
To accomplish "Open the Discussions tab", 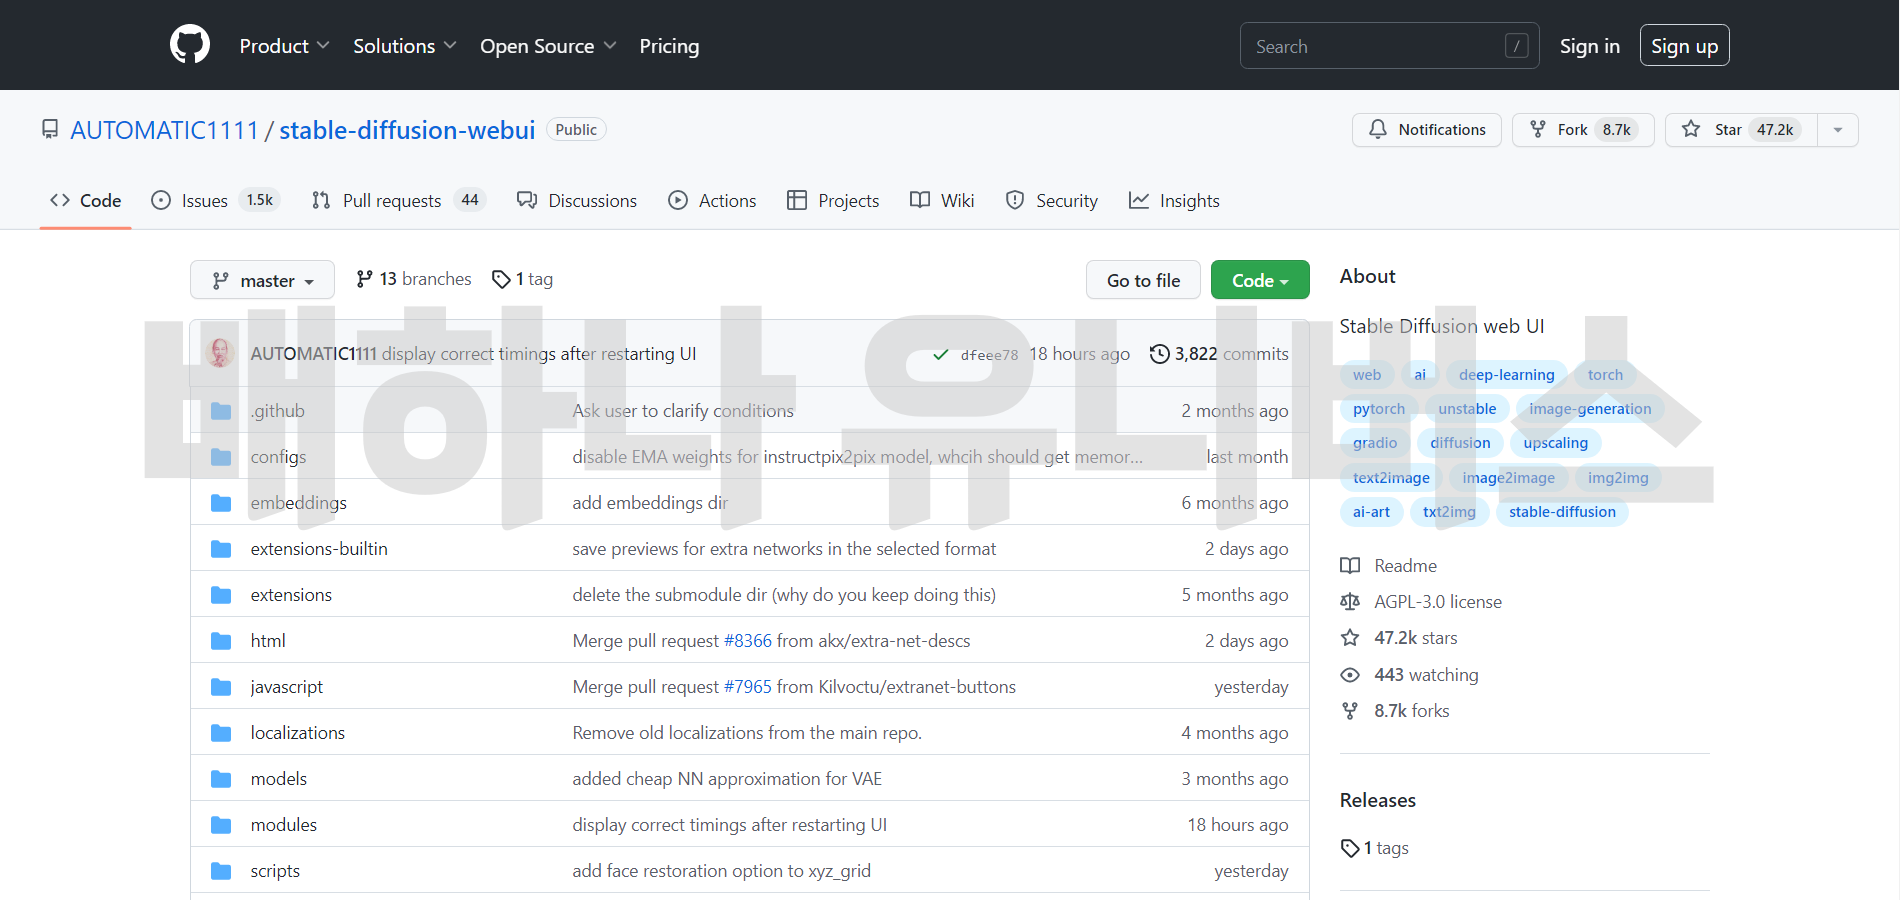I will (577, 201).
